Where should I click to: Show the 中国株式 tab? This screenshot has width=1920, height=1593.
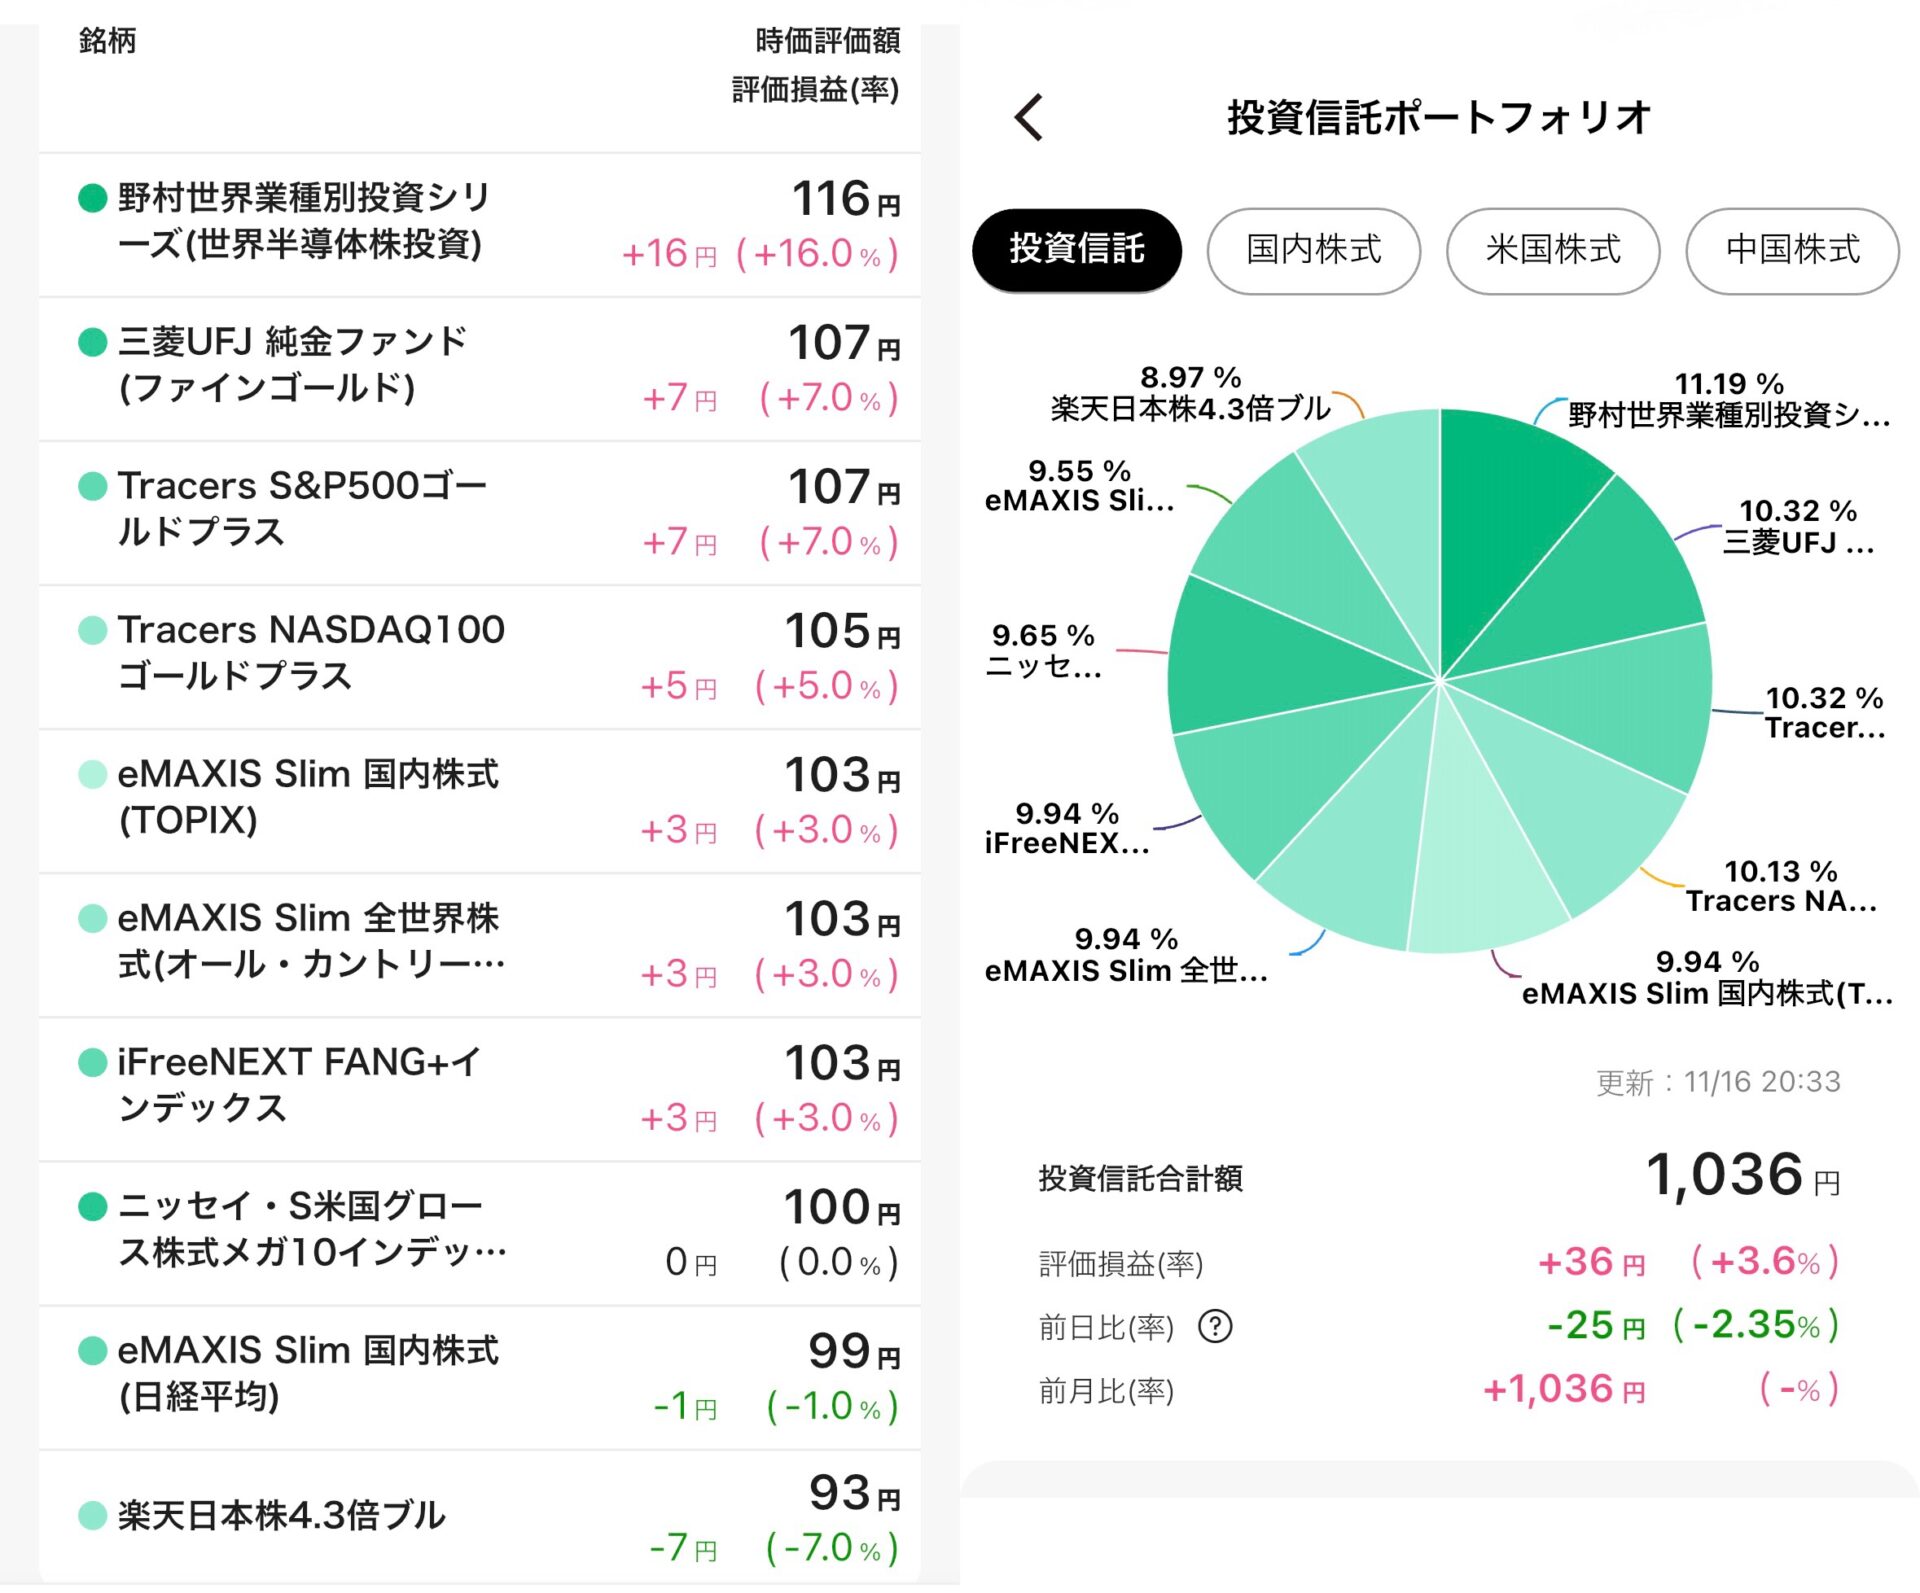point(1791,250)
